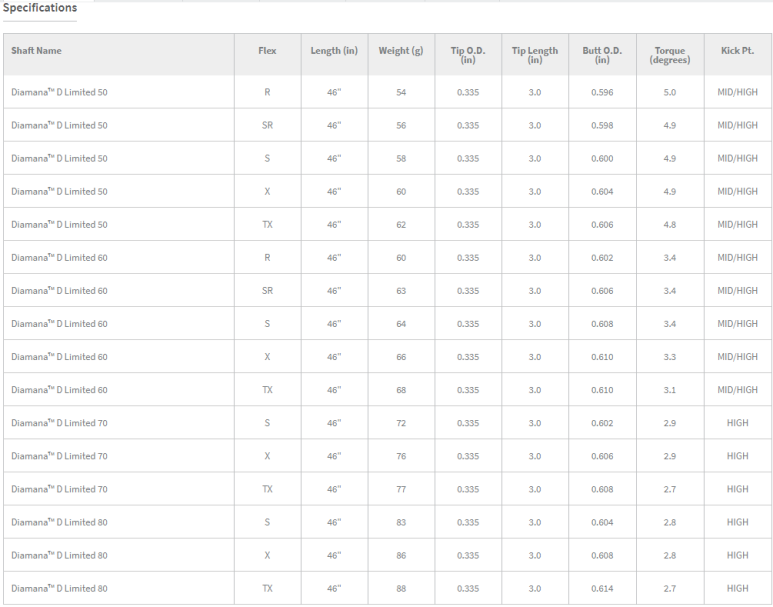The width and height of the screenshot is (773, 607).
Task: Select butt O.D. value 0.614
Action: click(602, 588)
